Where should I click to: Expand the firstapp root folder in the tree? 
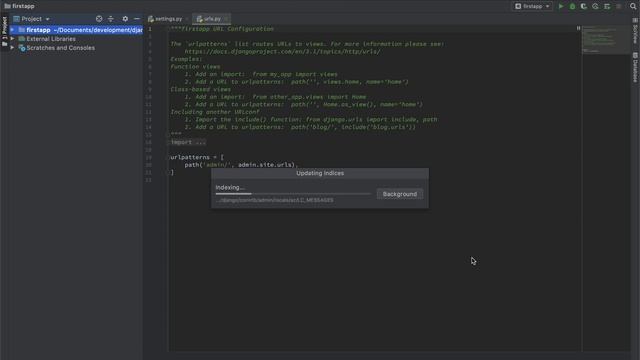coord(12,30)
